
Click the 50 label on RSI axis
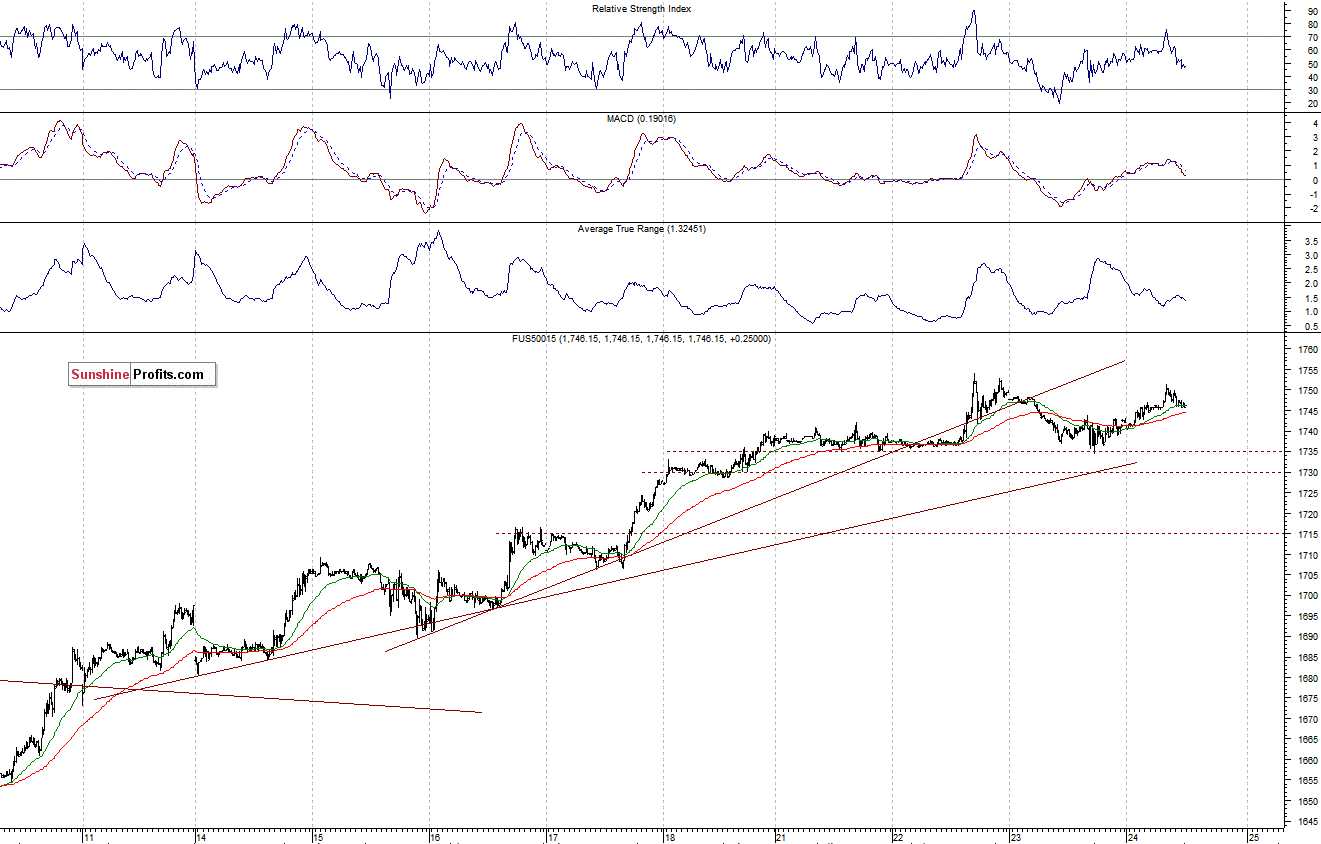1312,64
